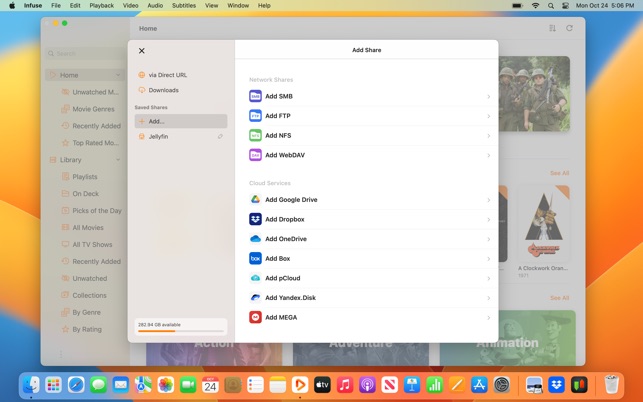643x402 pixels.
Task: Expand the Add pCloud row arrow
Action: point(488,279)
